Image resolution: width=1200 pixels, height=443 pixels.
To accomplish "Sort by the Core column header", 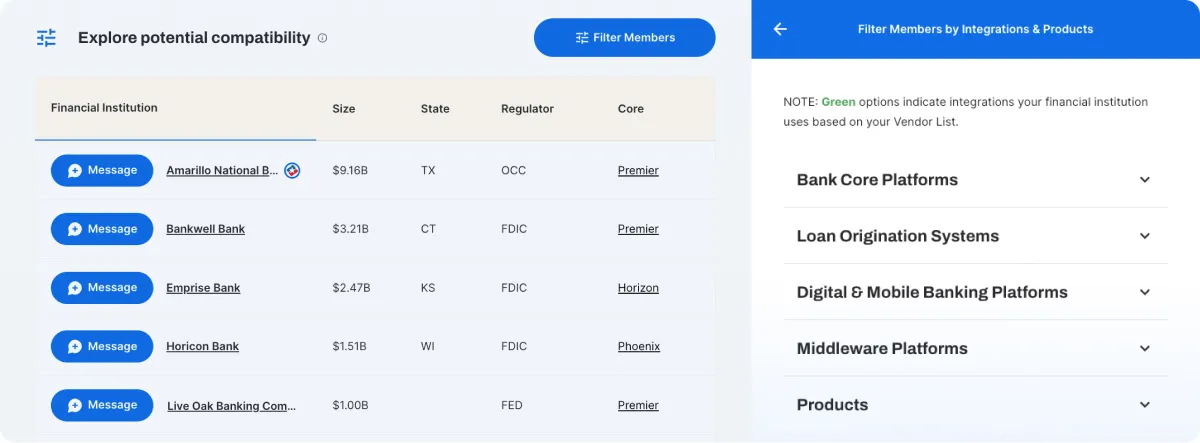I will tap(631, 109).
